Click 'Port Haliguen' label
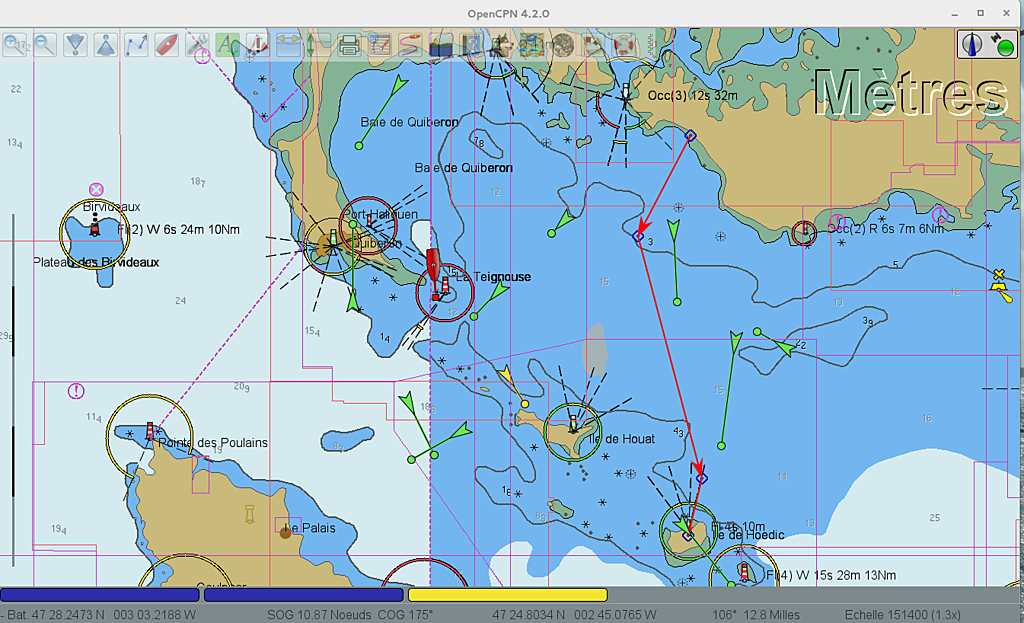This screenshot has height=623, width=1024. point(380,214)
